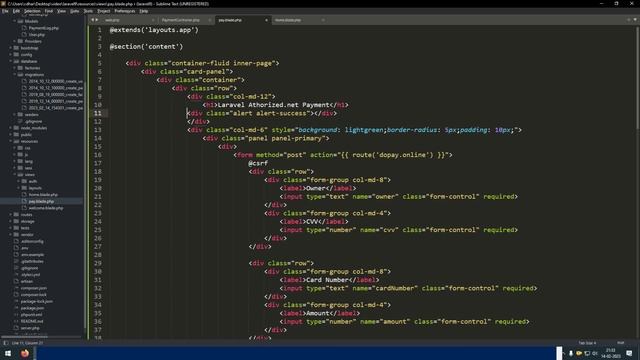
Task: Select the storage folder
Action: pos(27,221)
